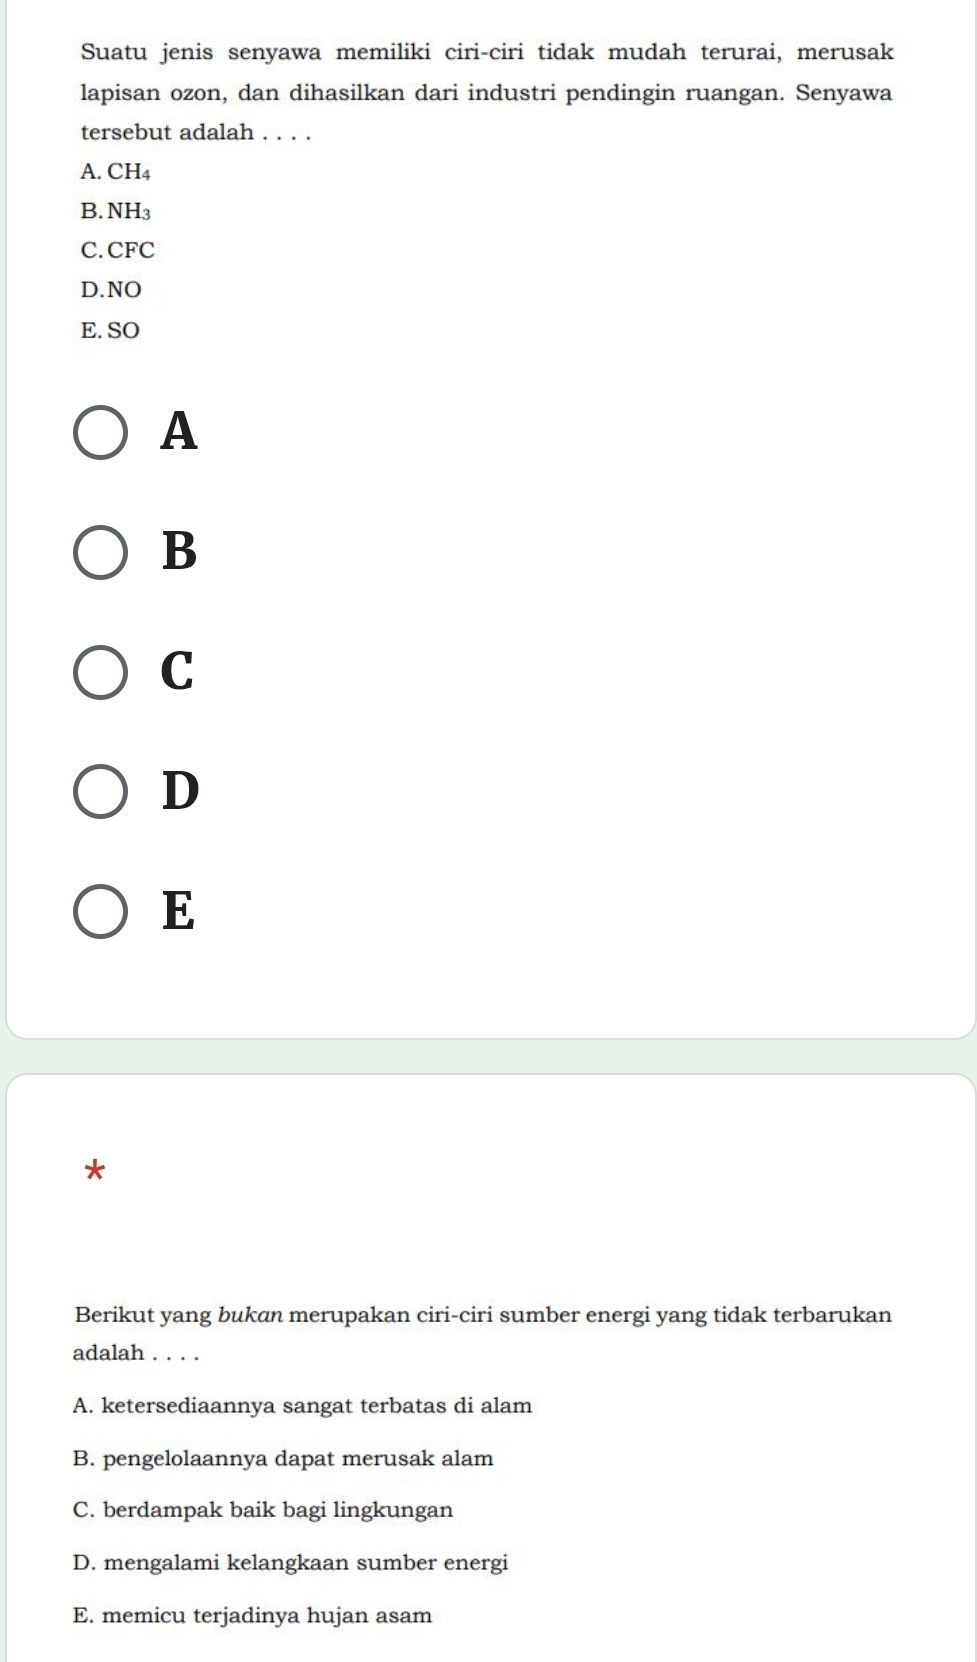This screenshot has width=977, height=1662.
Task: Click 'B. pengelolaannya dapat merusak alam' line
Action: click(283, 1458)
